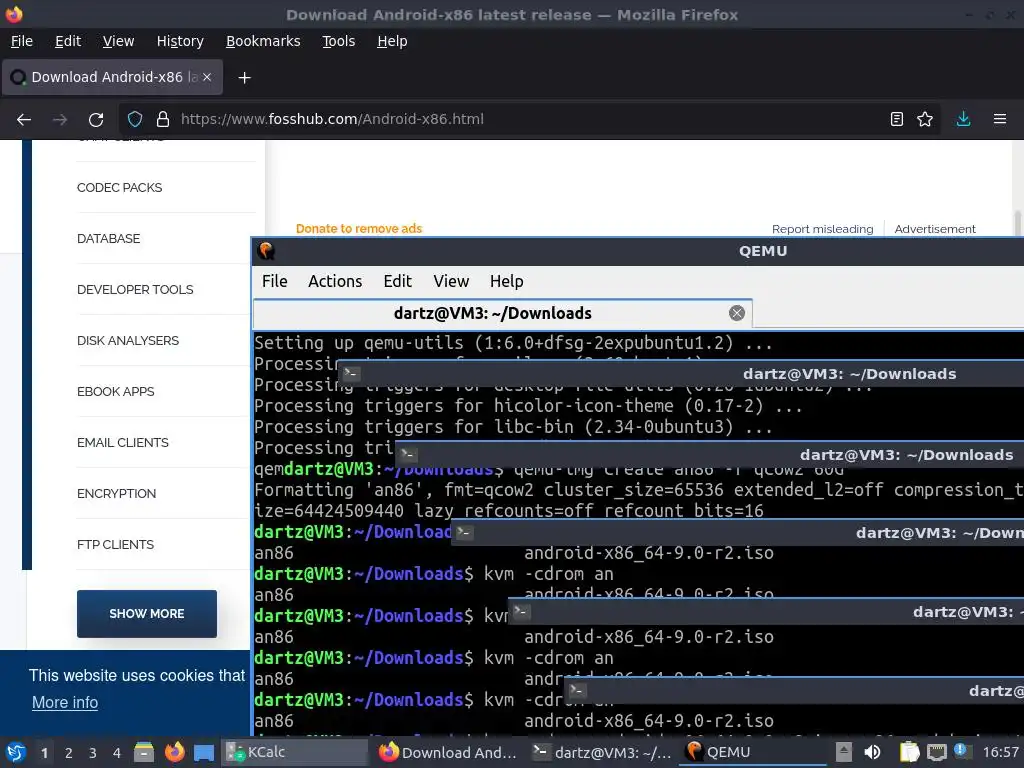Open Firefox History menu
1024x768 pixels.
(180, 41)
